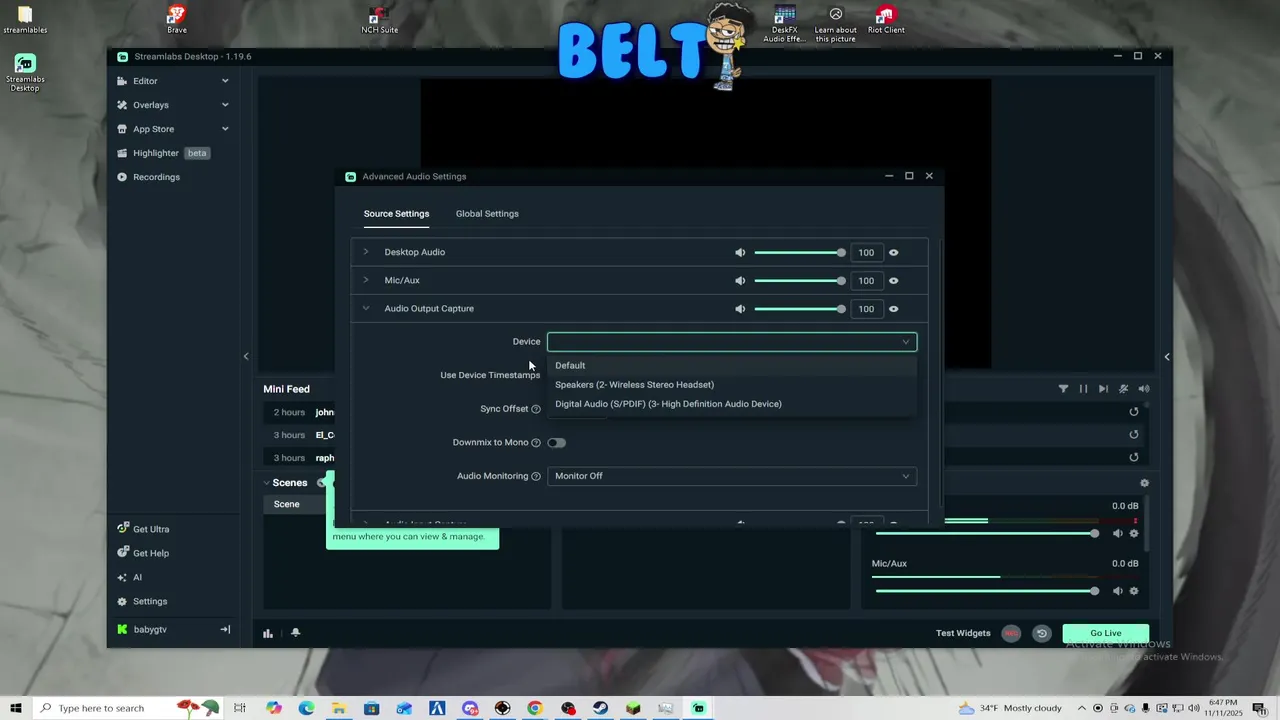Image resolution: width=1280 pixels, height=720 pixels.
Task: Open the Overlays sidebar item
Action: click(x=150, y=105)
